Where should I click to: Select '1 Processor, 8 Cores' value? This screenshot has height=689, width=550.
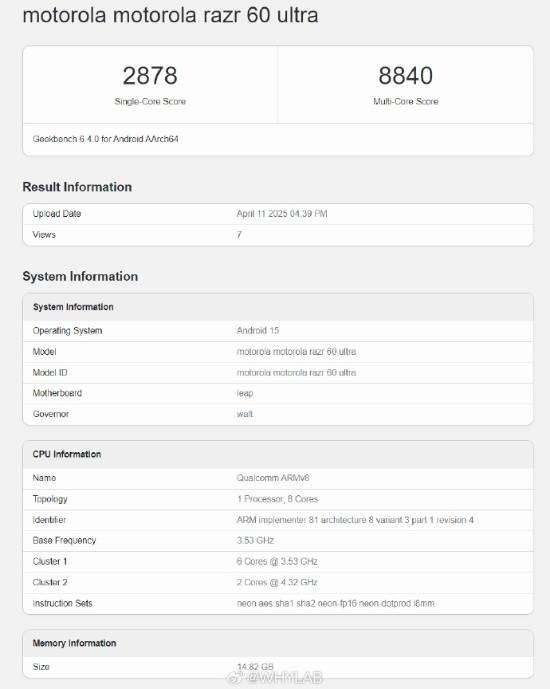click(x=277, y=499)
